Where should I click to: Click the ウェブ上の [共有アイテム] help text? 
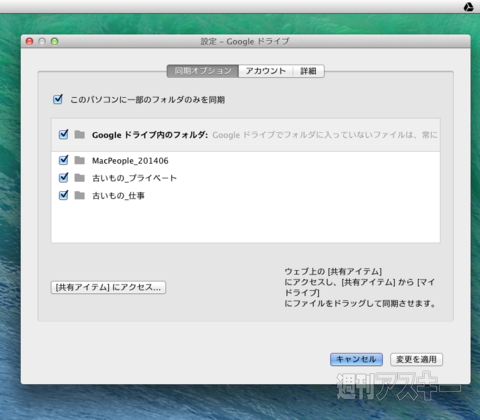pyautogui.click(x=359, y=287)
